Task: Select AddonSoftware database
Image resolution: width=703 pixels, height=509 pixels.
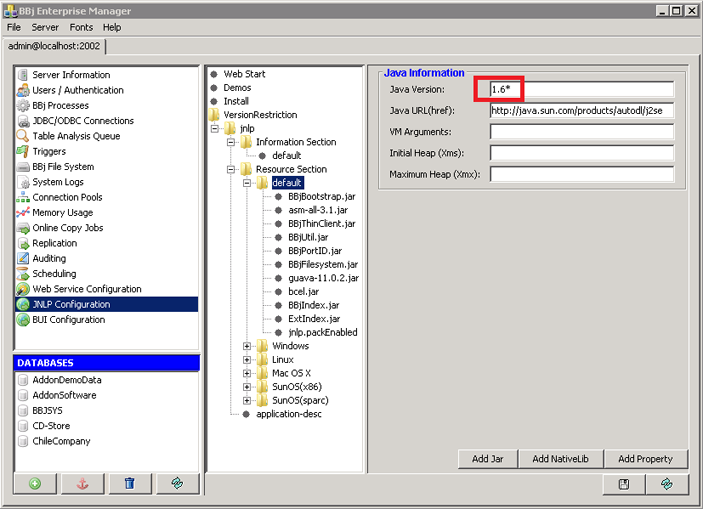Action: tap(64, 396)
